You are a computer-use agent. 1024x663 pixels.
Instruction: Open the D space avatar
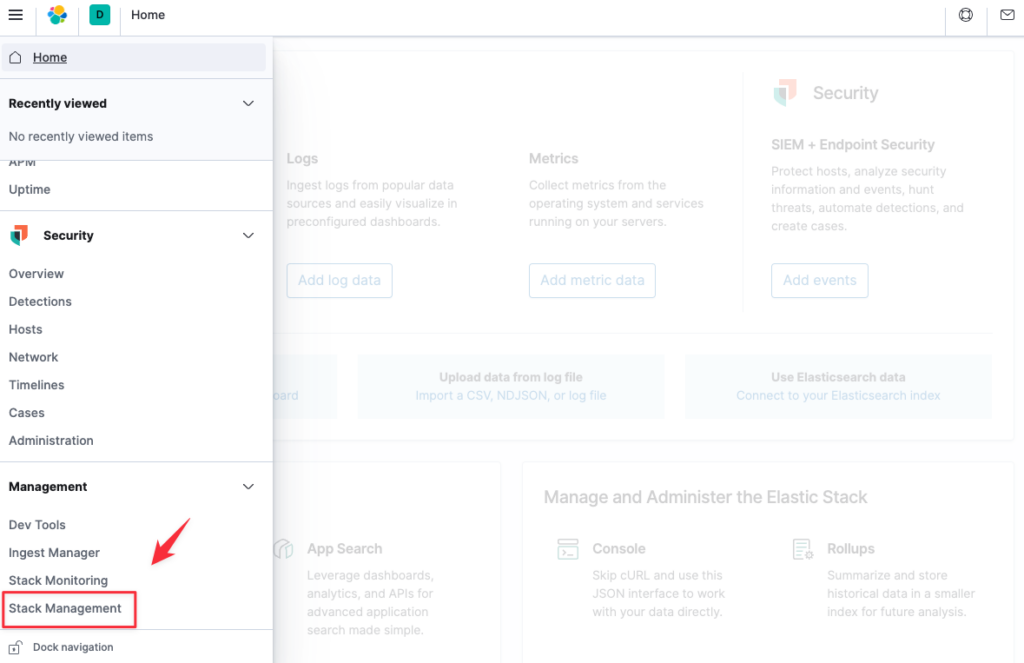point(99,14)
